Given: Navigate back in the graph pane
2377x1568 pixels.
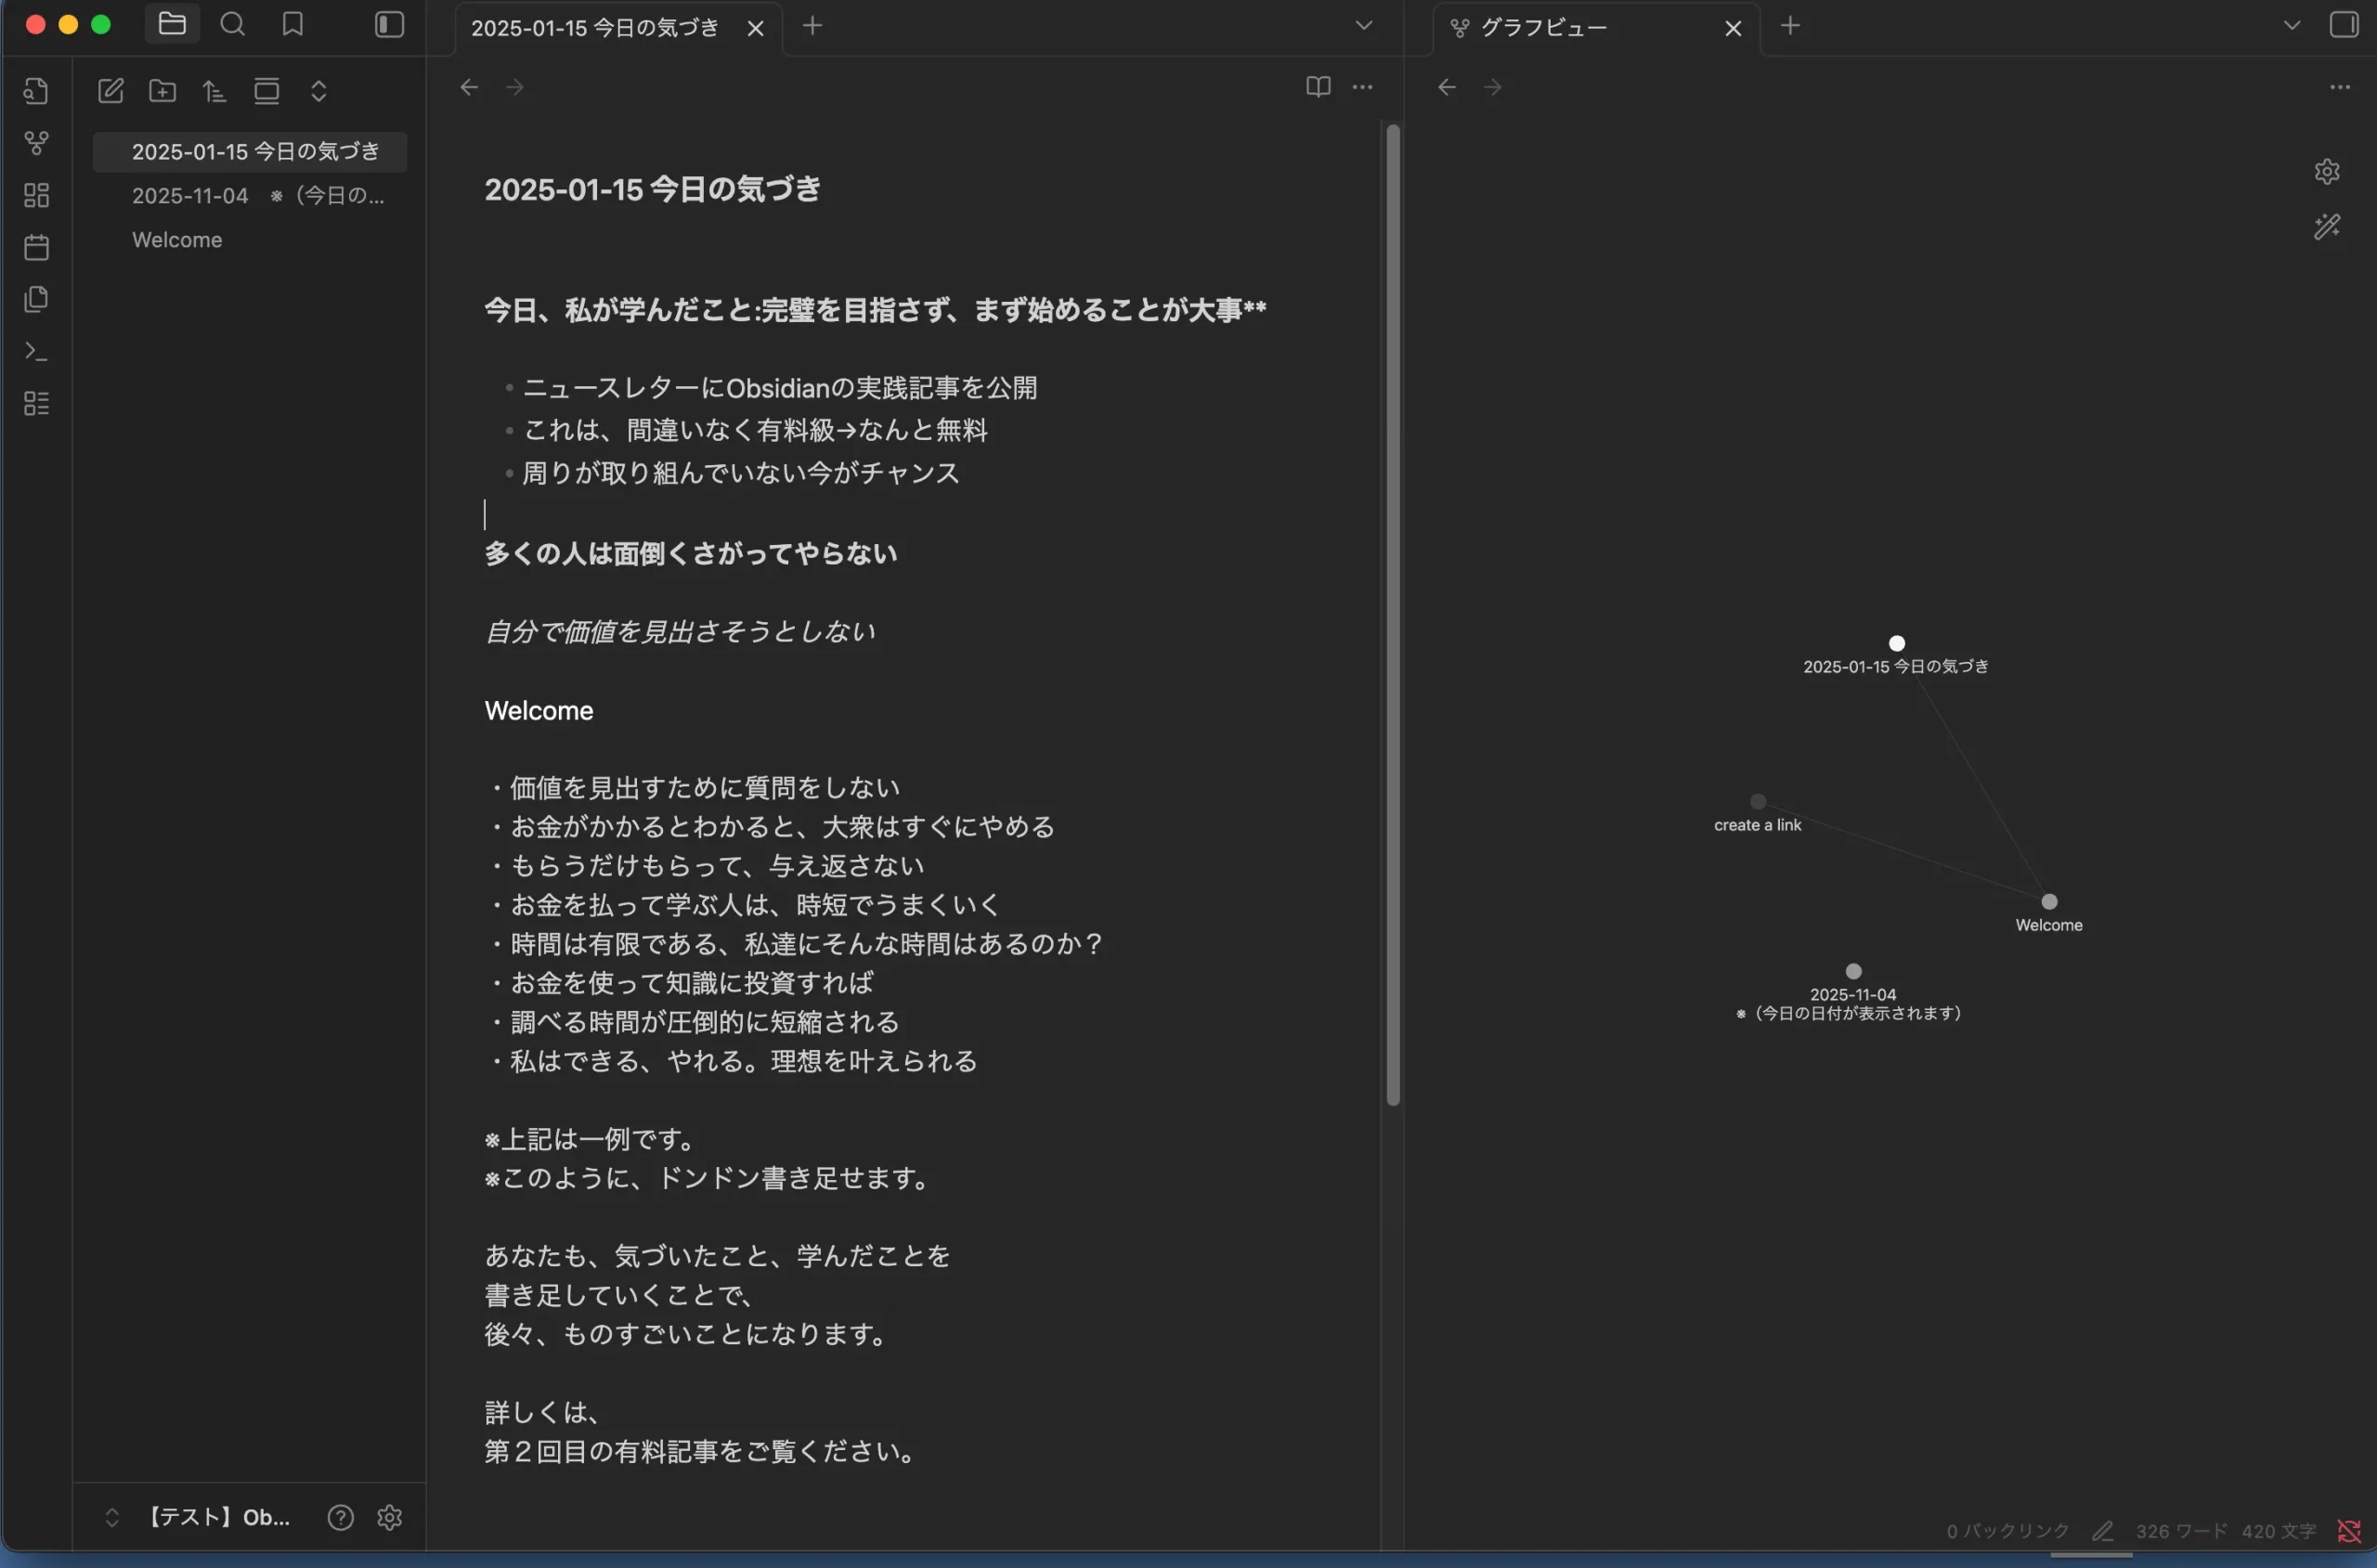Looking at the screenshot, I should pyautogui.click(x=1447, y=87).
